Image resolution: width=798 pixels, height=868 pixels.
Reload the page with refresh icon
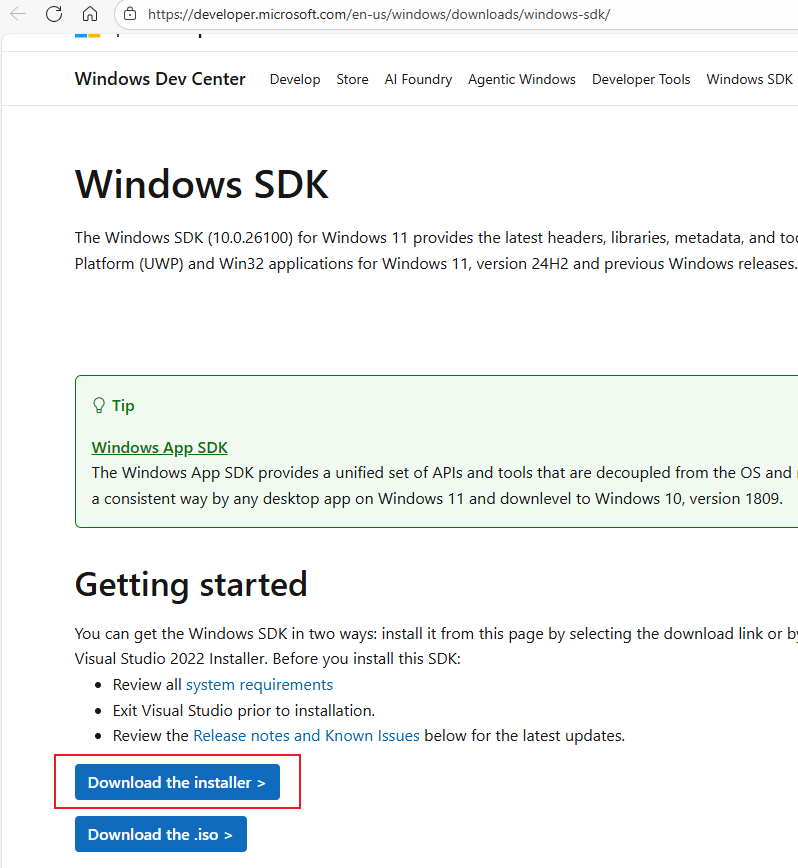54,14
